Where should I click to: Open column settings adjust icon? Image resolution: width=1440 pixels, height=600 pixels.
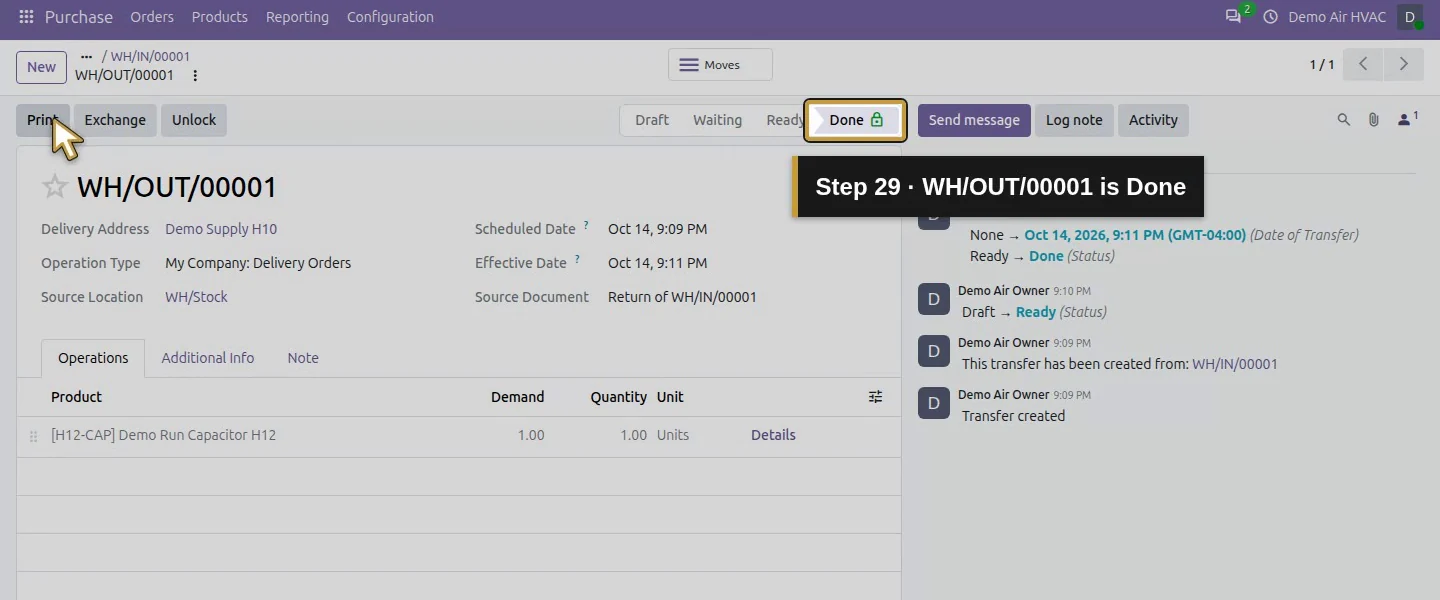tap(876, 397)
